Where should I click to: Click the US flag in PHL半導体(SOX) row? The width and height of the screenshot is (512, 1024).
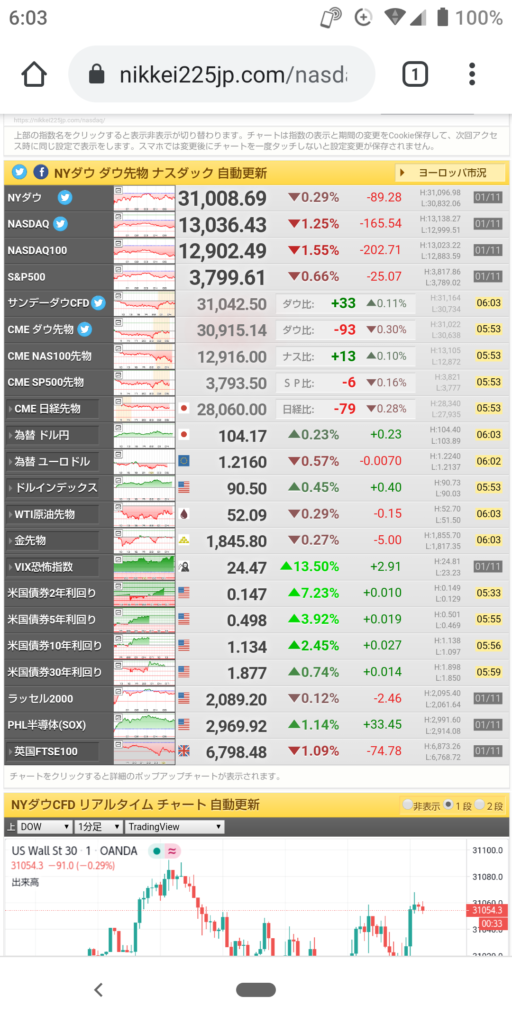184,725
